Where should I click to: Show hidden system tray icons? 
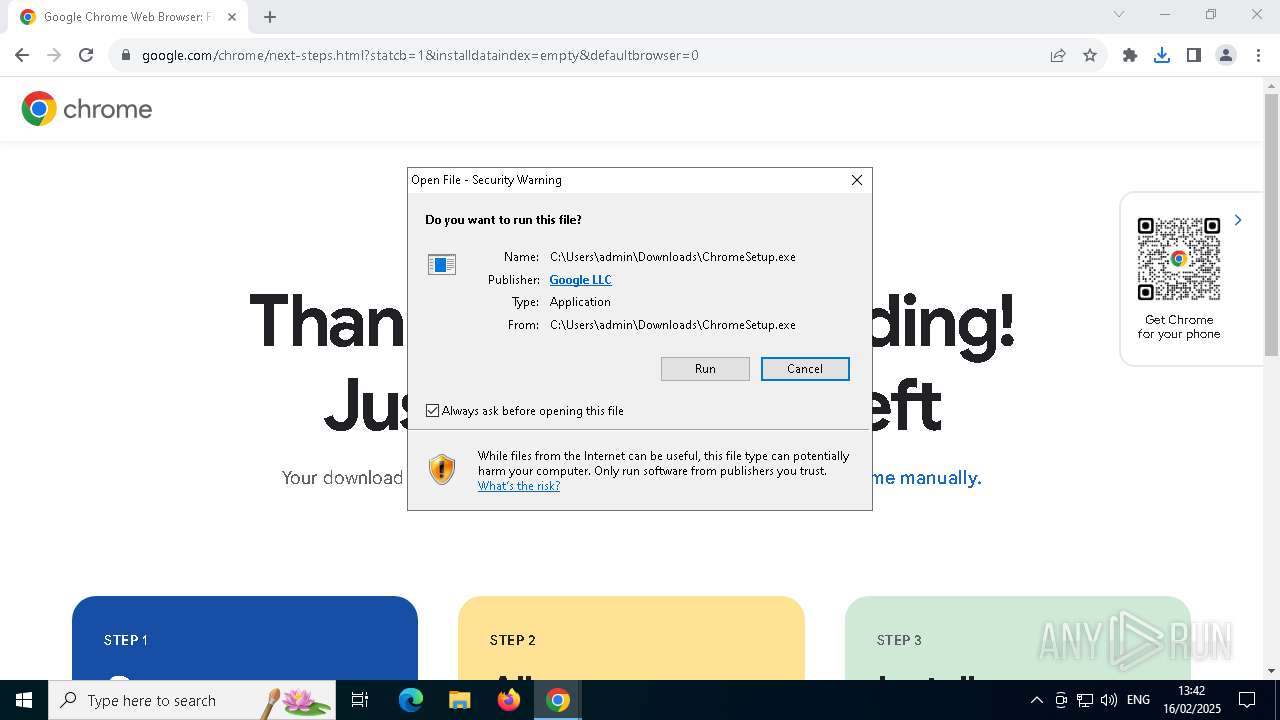tap(1036, 700)
